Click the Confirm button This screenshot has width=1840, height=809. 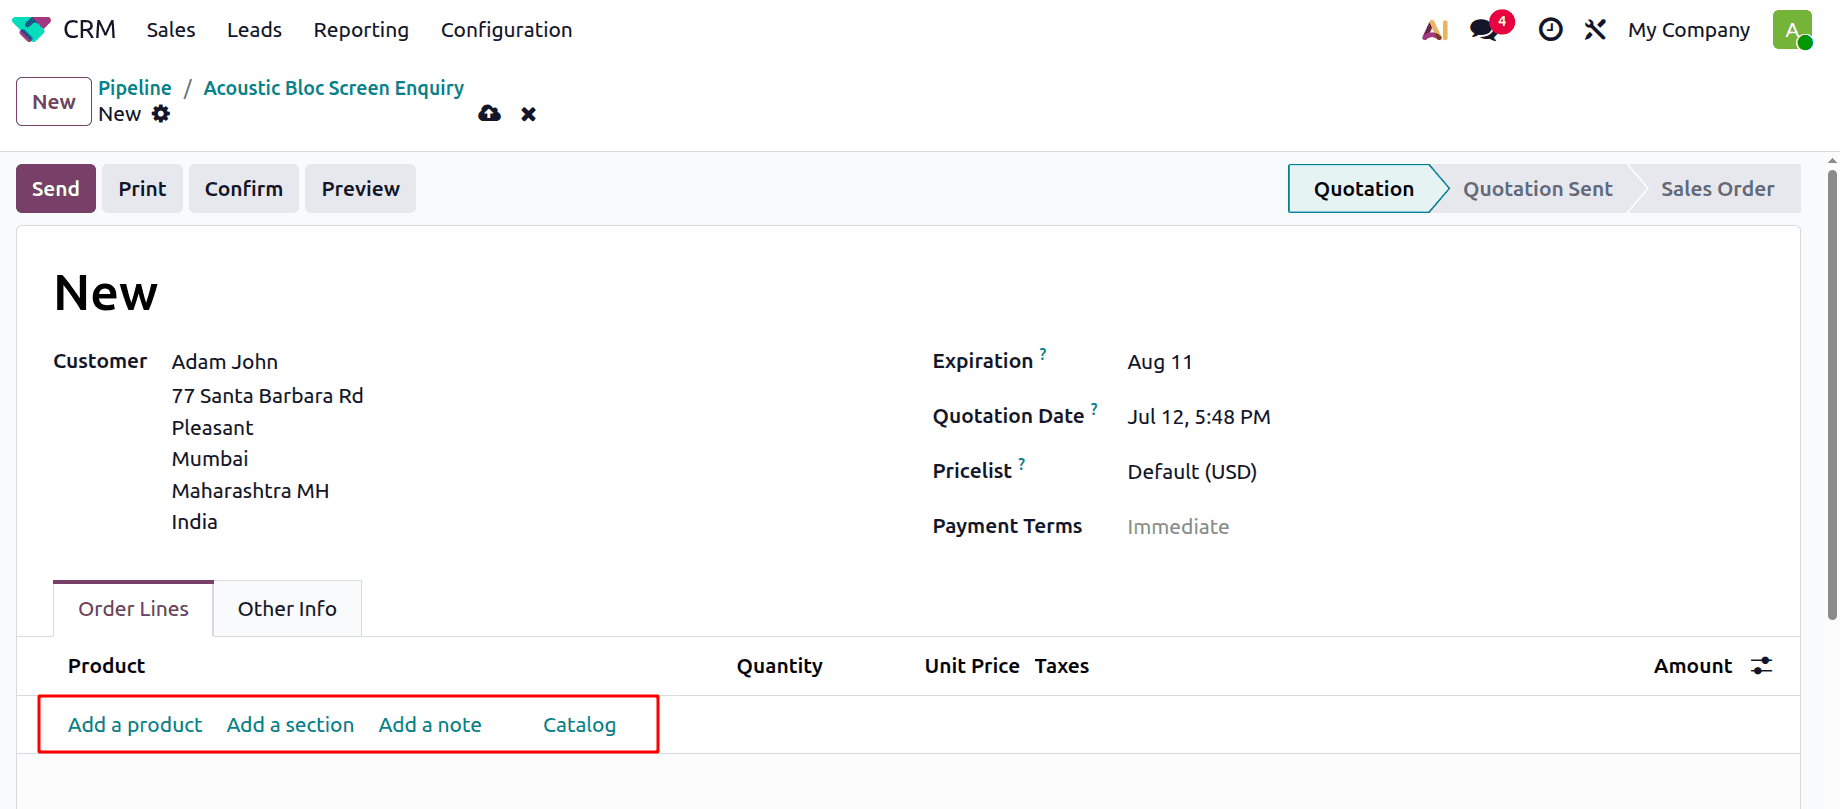(244, 189)
